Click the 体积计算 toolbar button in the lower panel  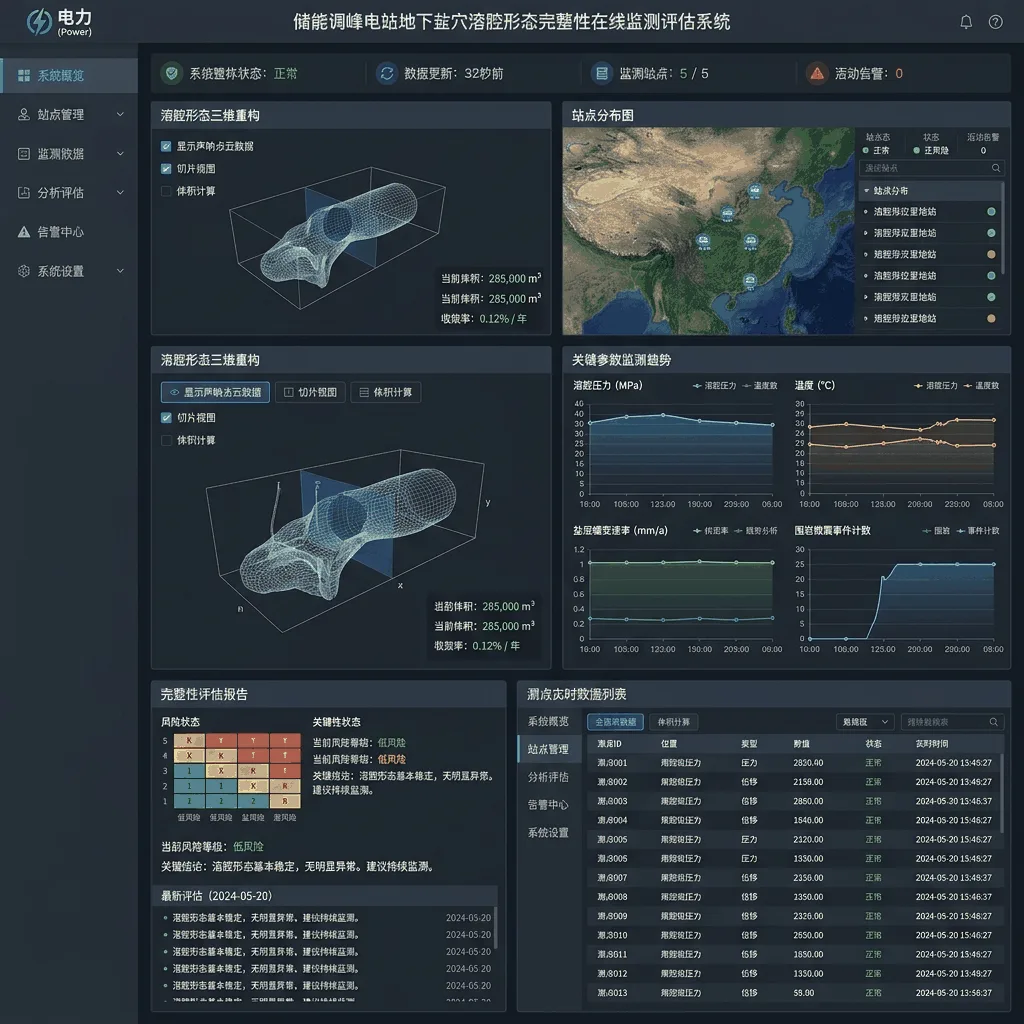click(x=386, y=392)
